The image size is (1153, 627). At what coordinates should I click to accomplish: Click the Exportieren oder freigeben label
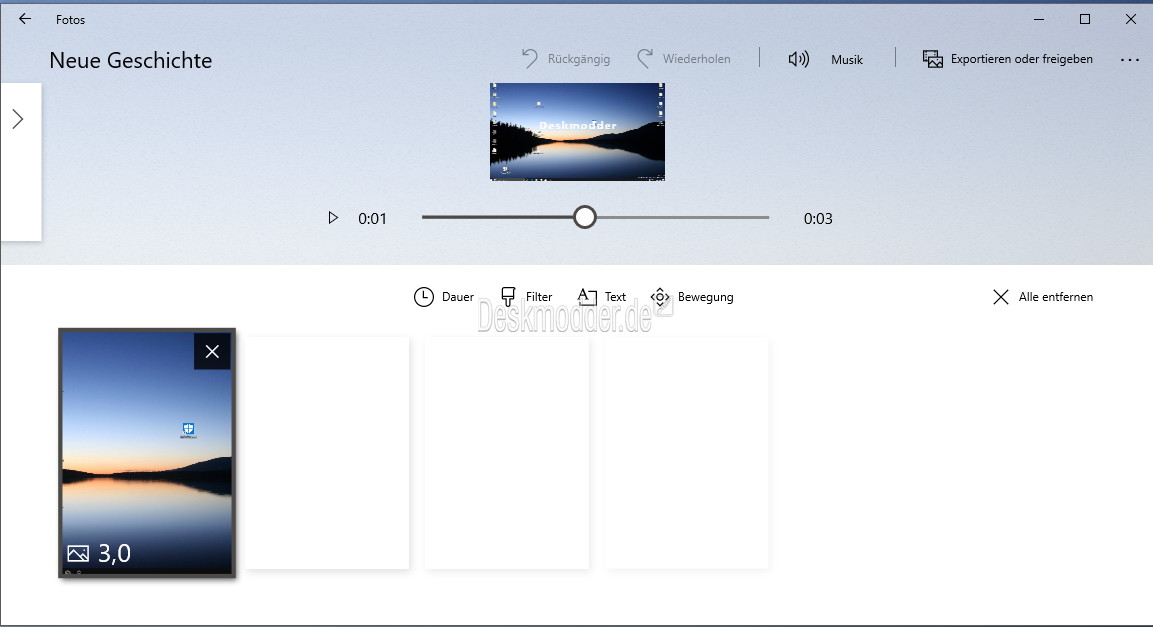tap(1021, 59)
